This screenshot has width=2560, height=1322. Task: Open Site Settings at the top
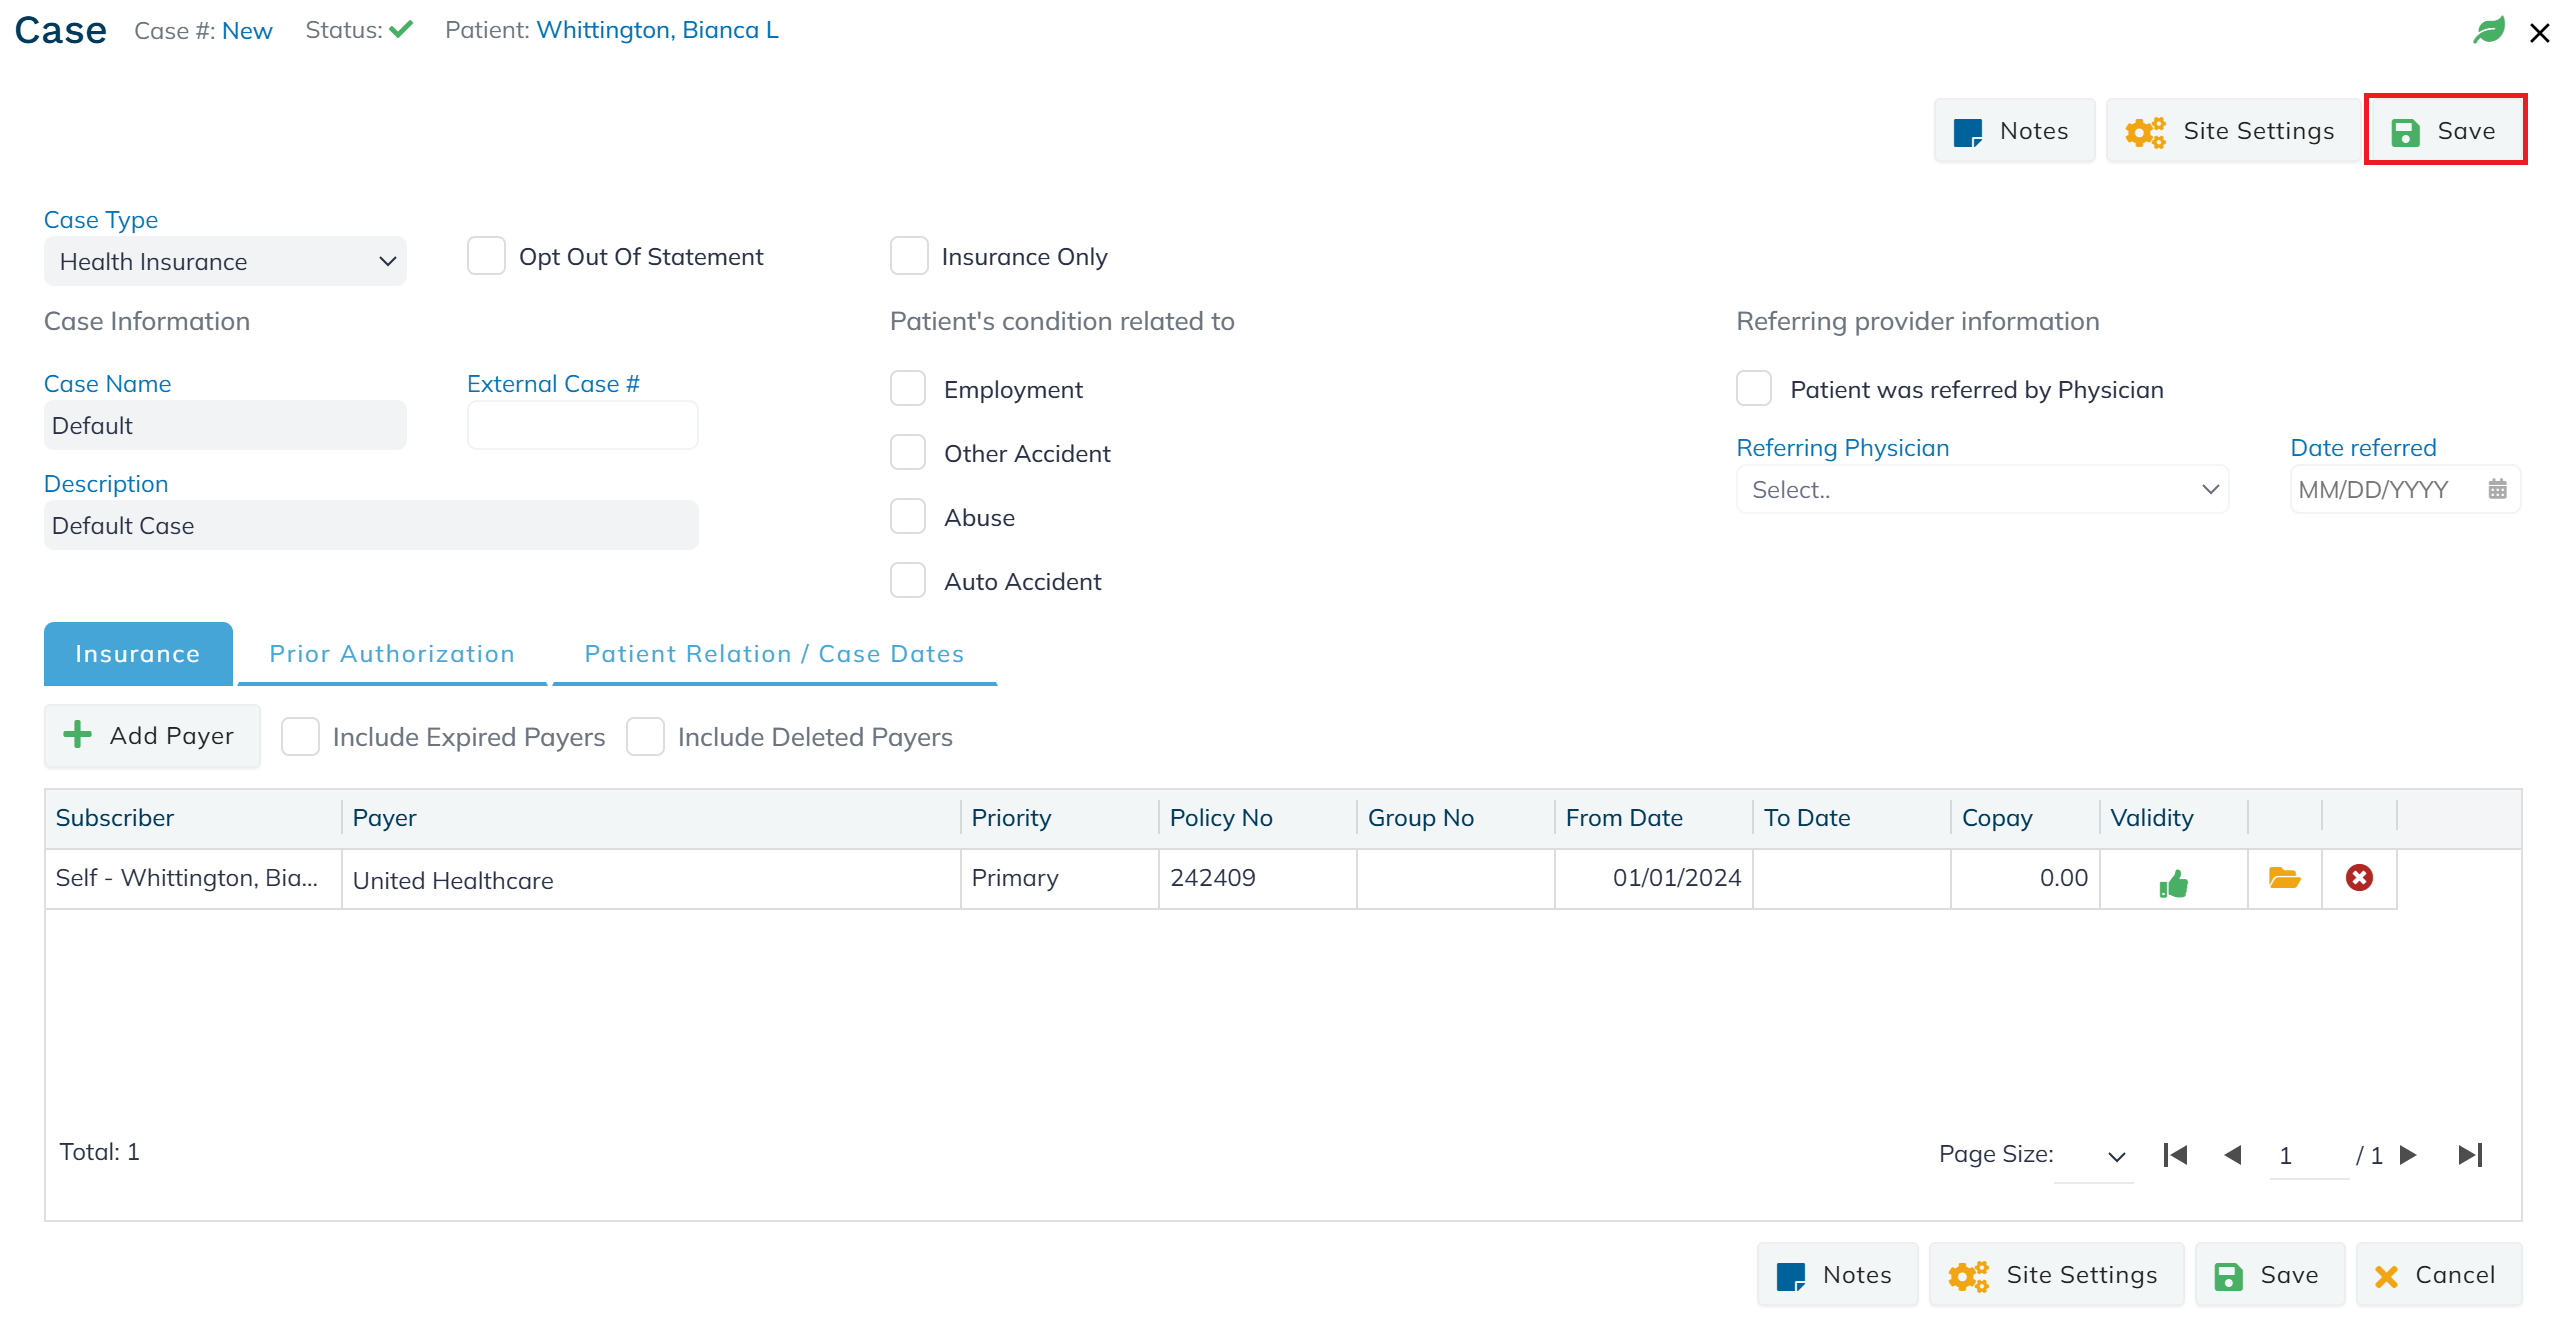(2232, 131)
